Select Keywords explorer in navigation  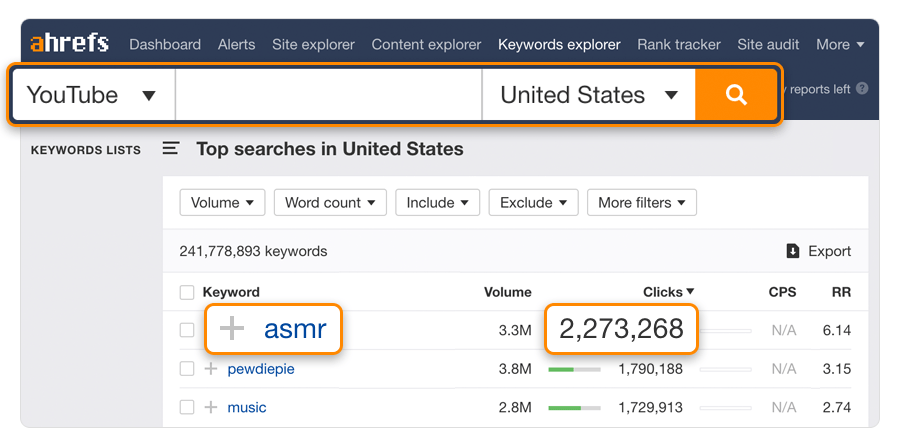point(559,44)
